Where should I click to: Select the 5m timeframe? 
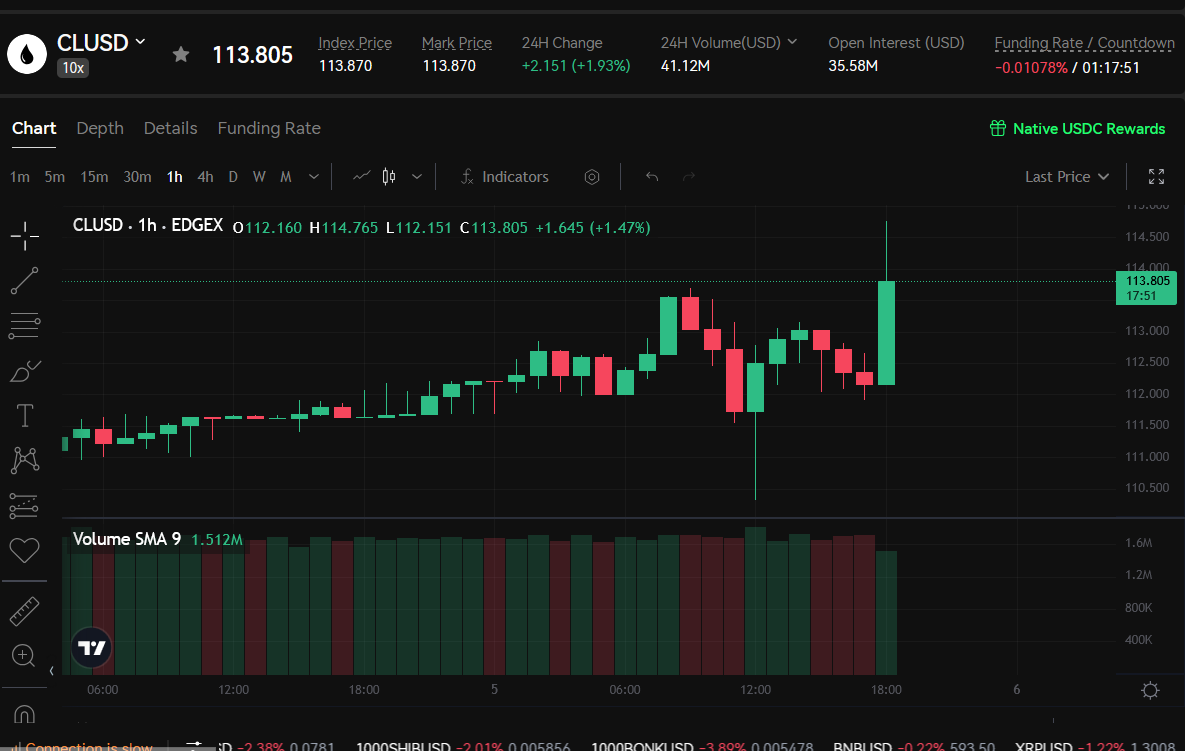[x=54, y=177]
